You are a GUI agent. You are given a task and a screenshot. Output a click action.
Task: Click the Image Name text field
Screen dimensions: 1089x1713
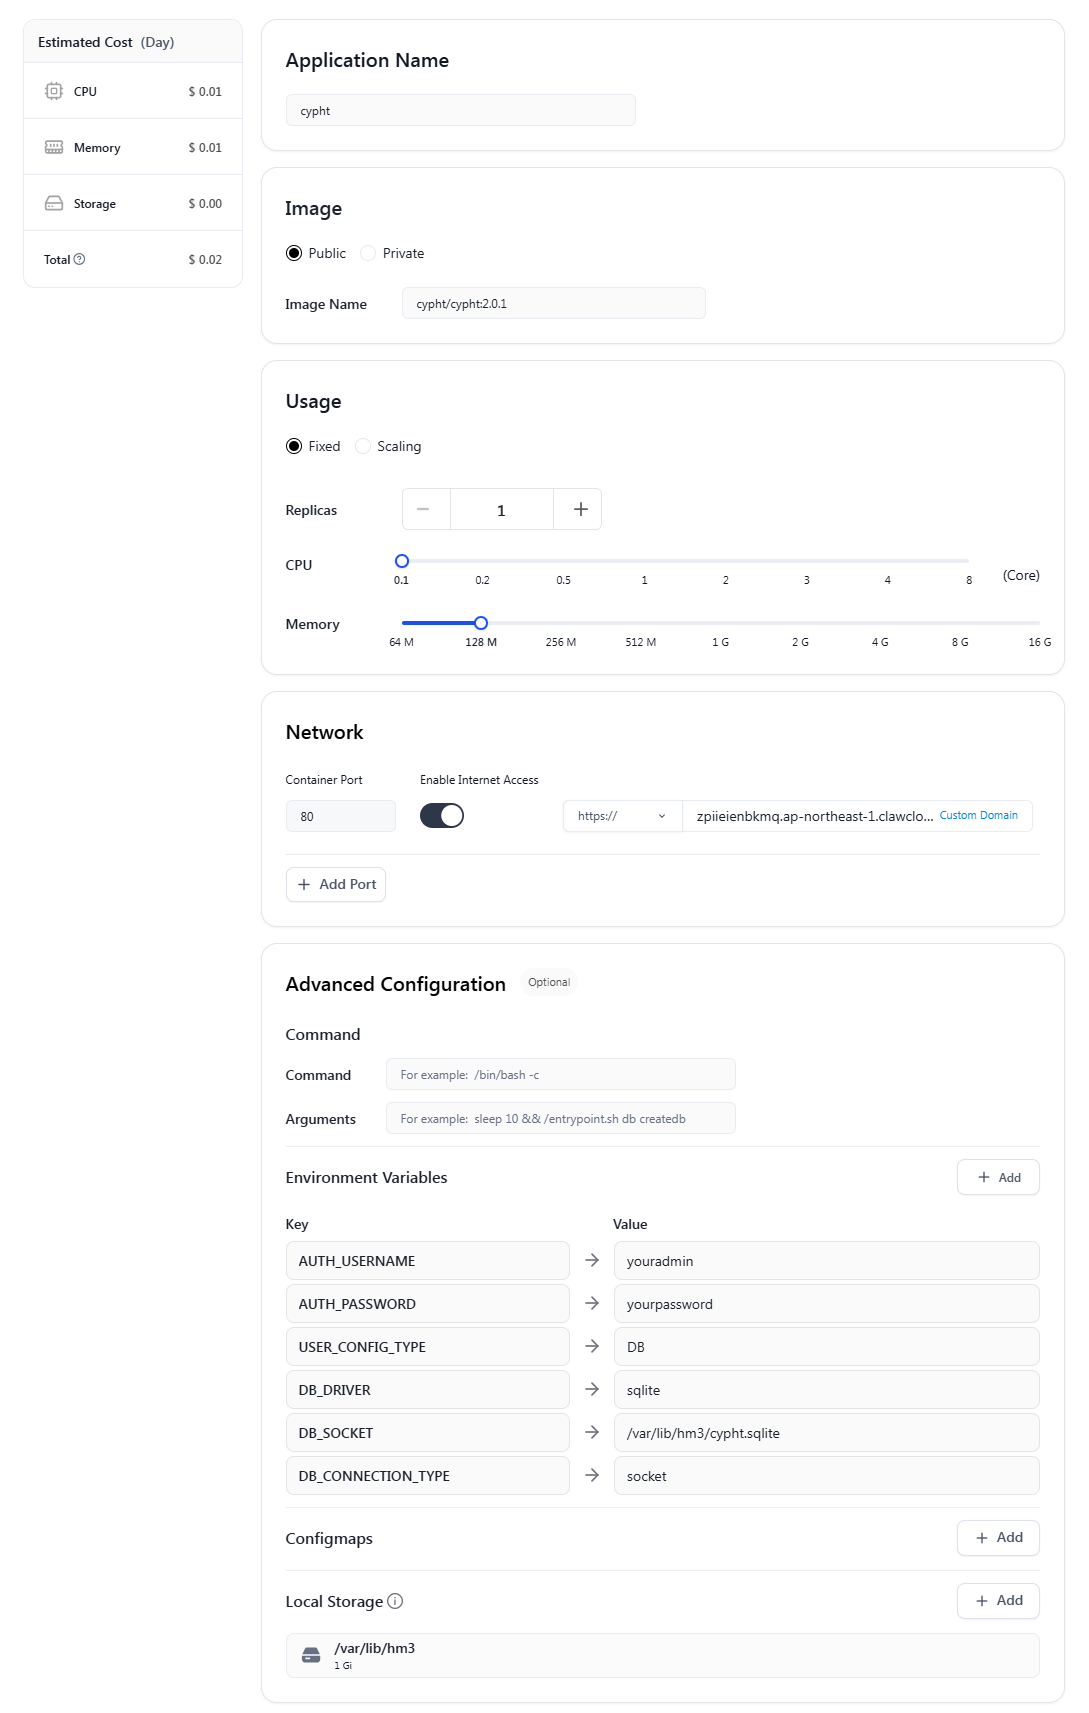point(553,303)
